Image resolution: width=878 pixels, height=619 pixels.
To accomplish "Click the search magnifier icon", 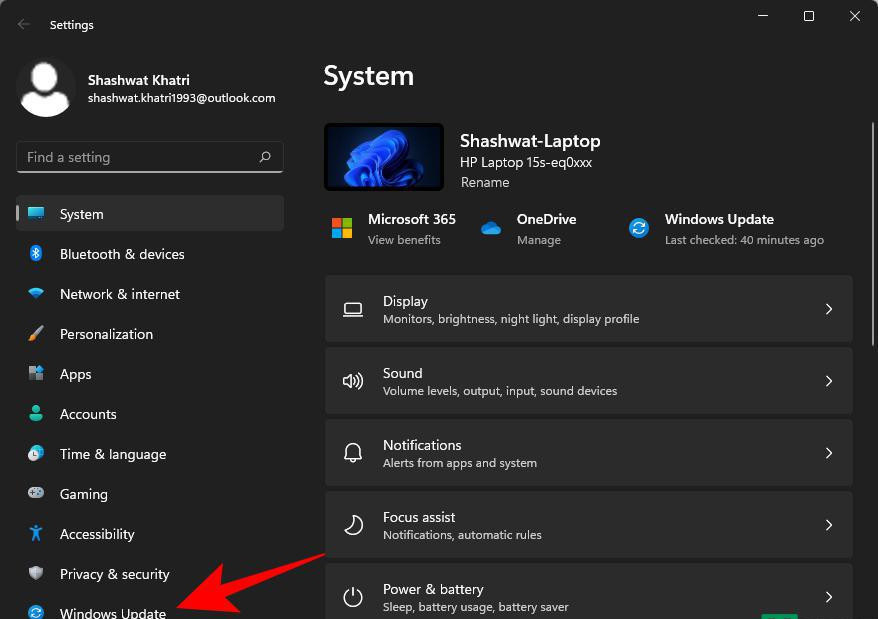I will 265,157.
